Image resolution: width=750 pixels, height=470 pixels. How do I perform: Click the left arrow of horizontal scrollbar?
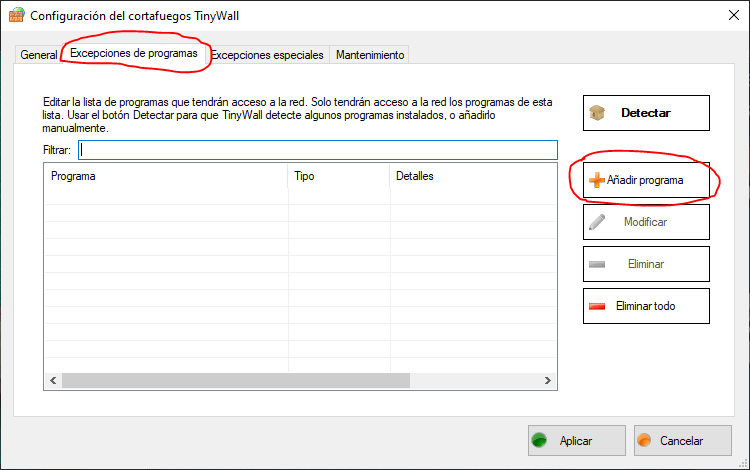coord(53,381)
